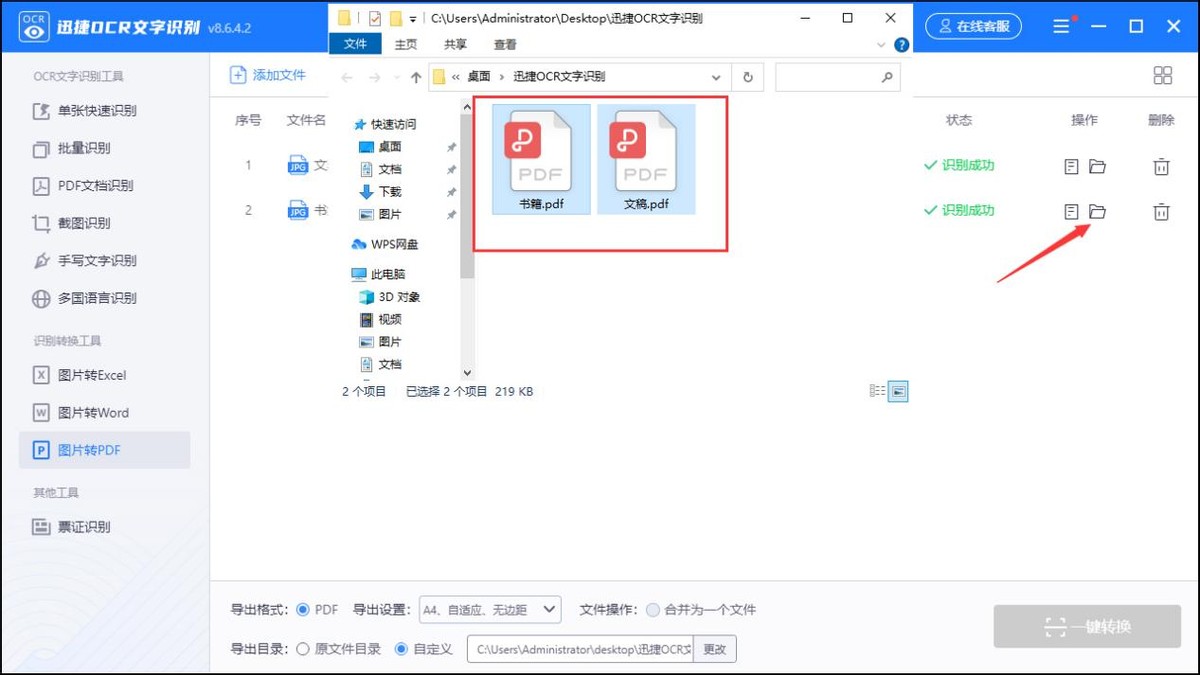Select the 原文件目录 export directory option
This screenshot has height=675, width=1200.
click(302, 649)
